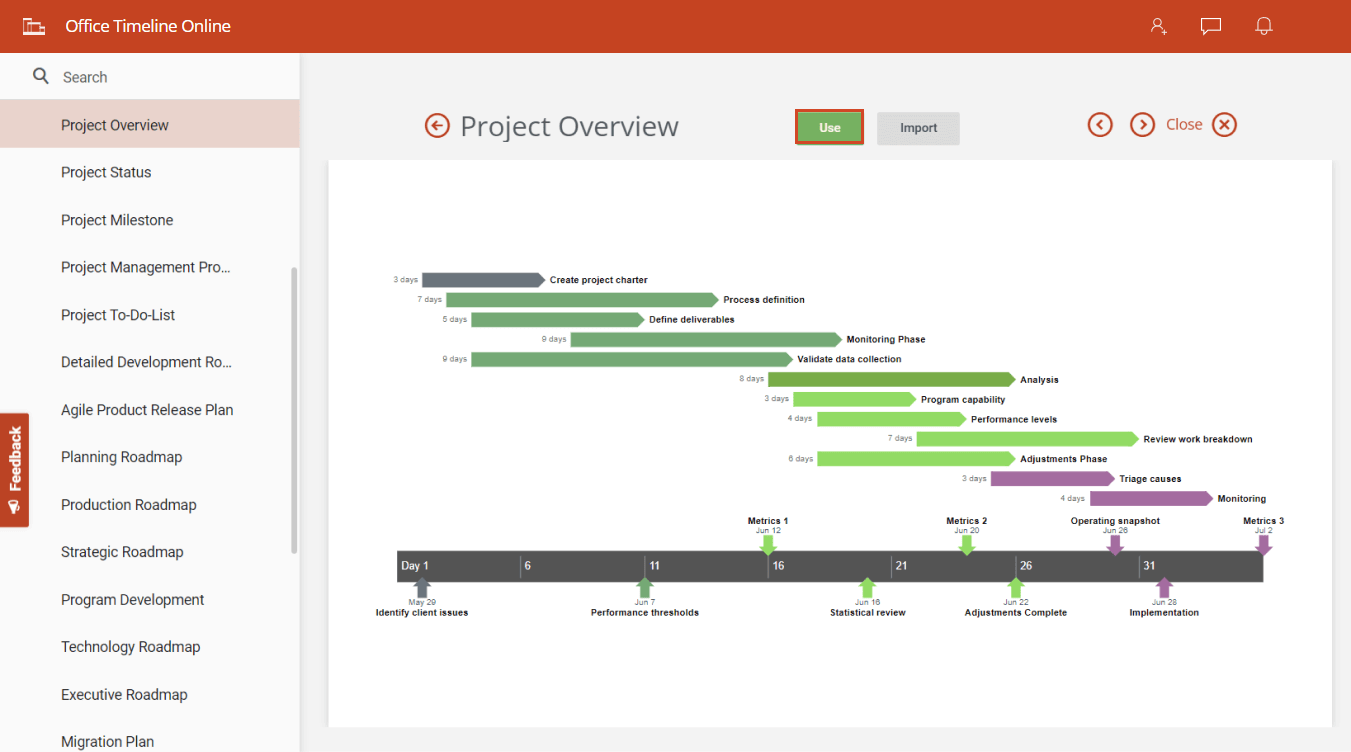Click the search magnifier icon
Viewport: 1351px width, 752px height.
tap(40, 76)
